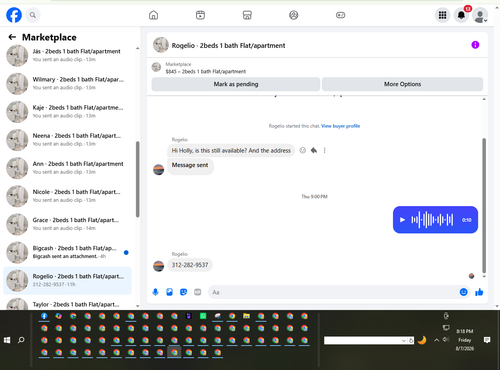Open the Ann conversation

(x=67, y=168)
